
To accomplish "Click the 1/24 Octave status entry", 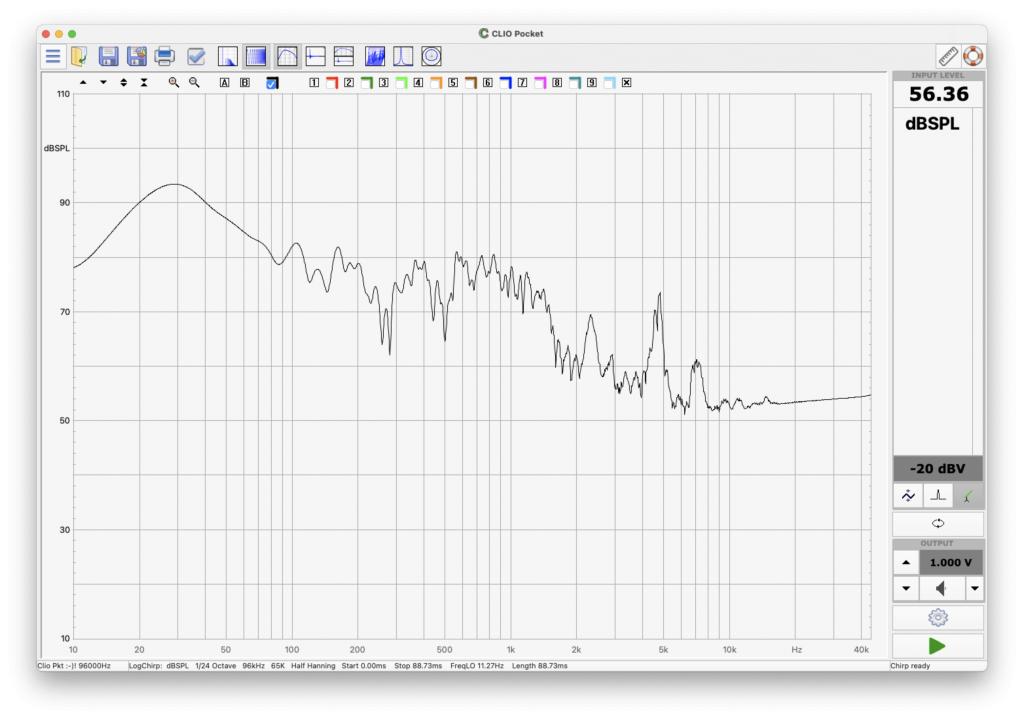I will point(216,666).
